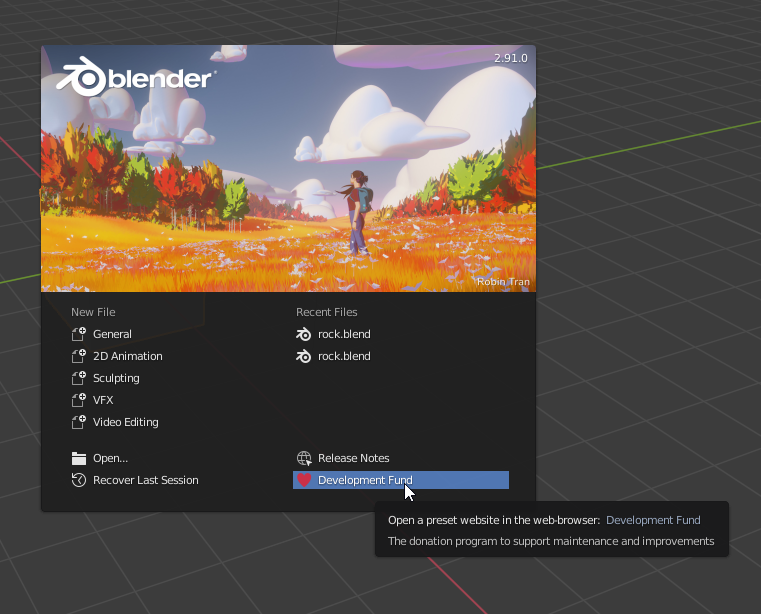Click the new file icon beside Video Editing

click(x=79, y=422)
